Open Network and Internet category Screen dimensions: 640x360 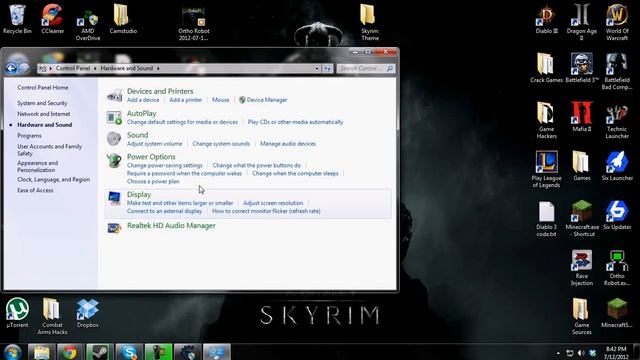[x=44, y=114]
